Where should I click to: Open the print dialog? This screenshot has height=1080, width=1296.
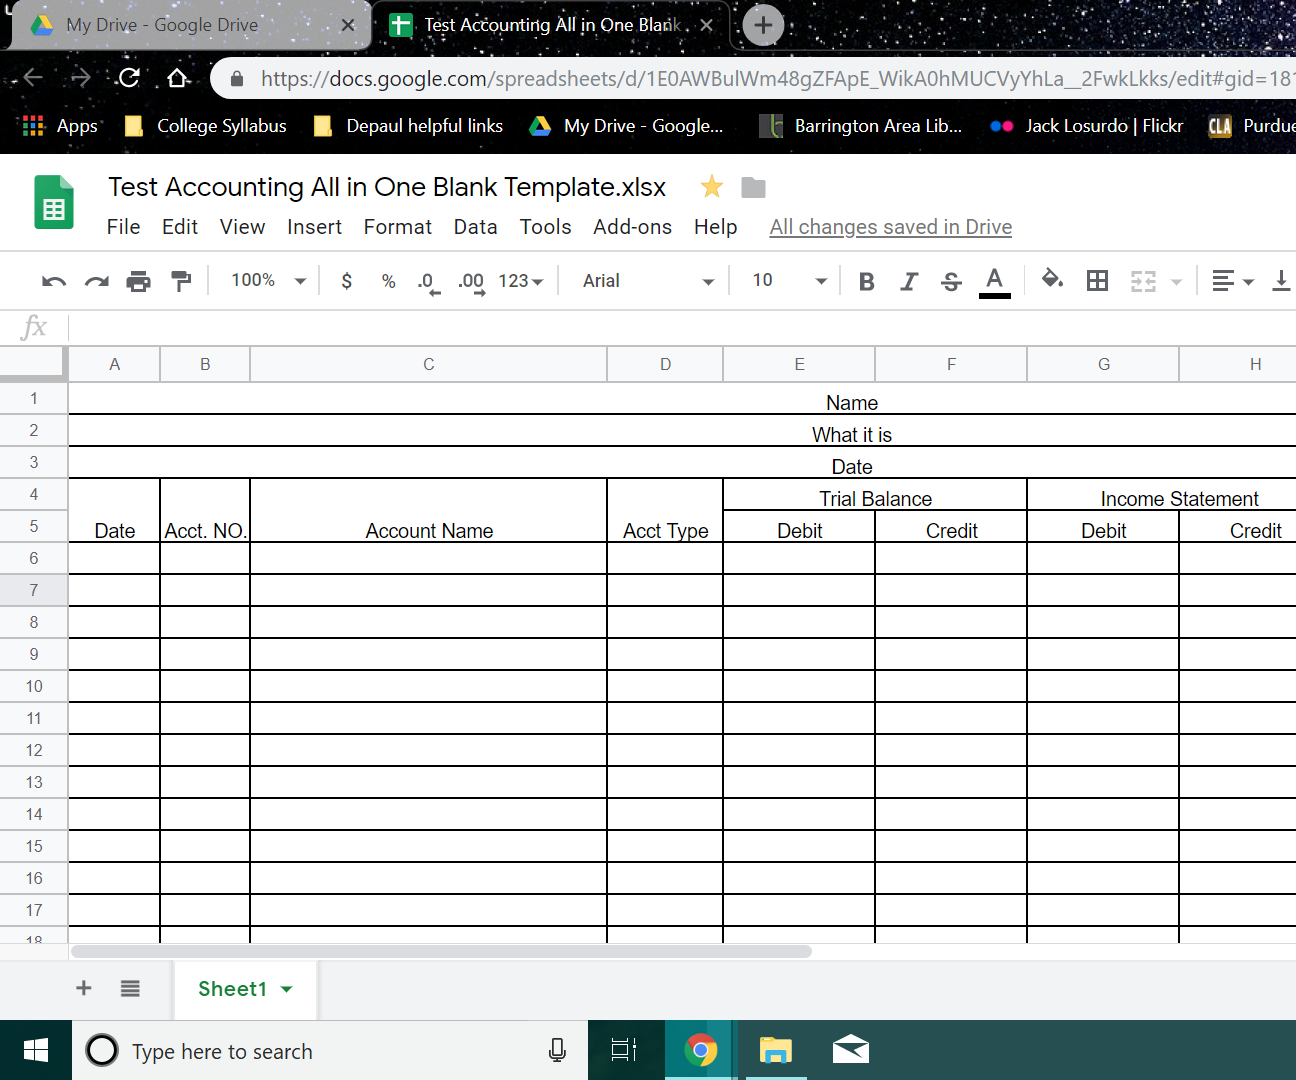click(x=138, y=280)
